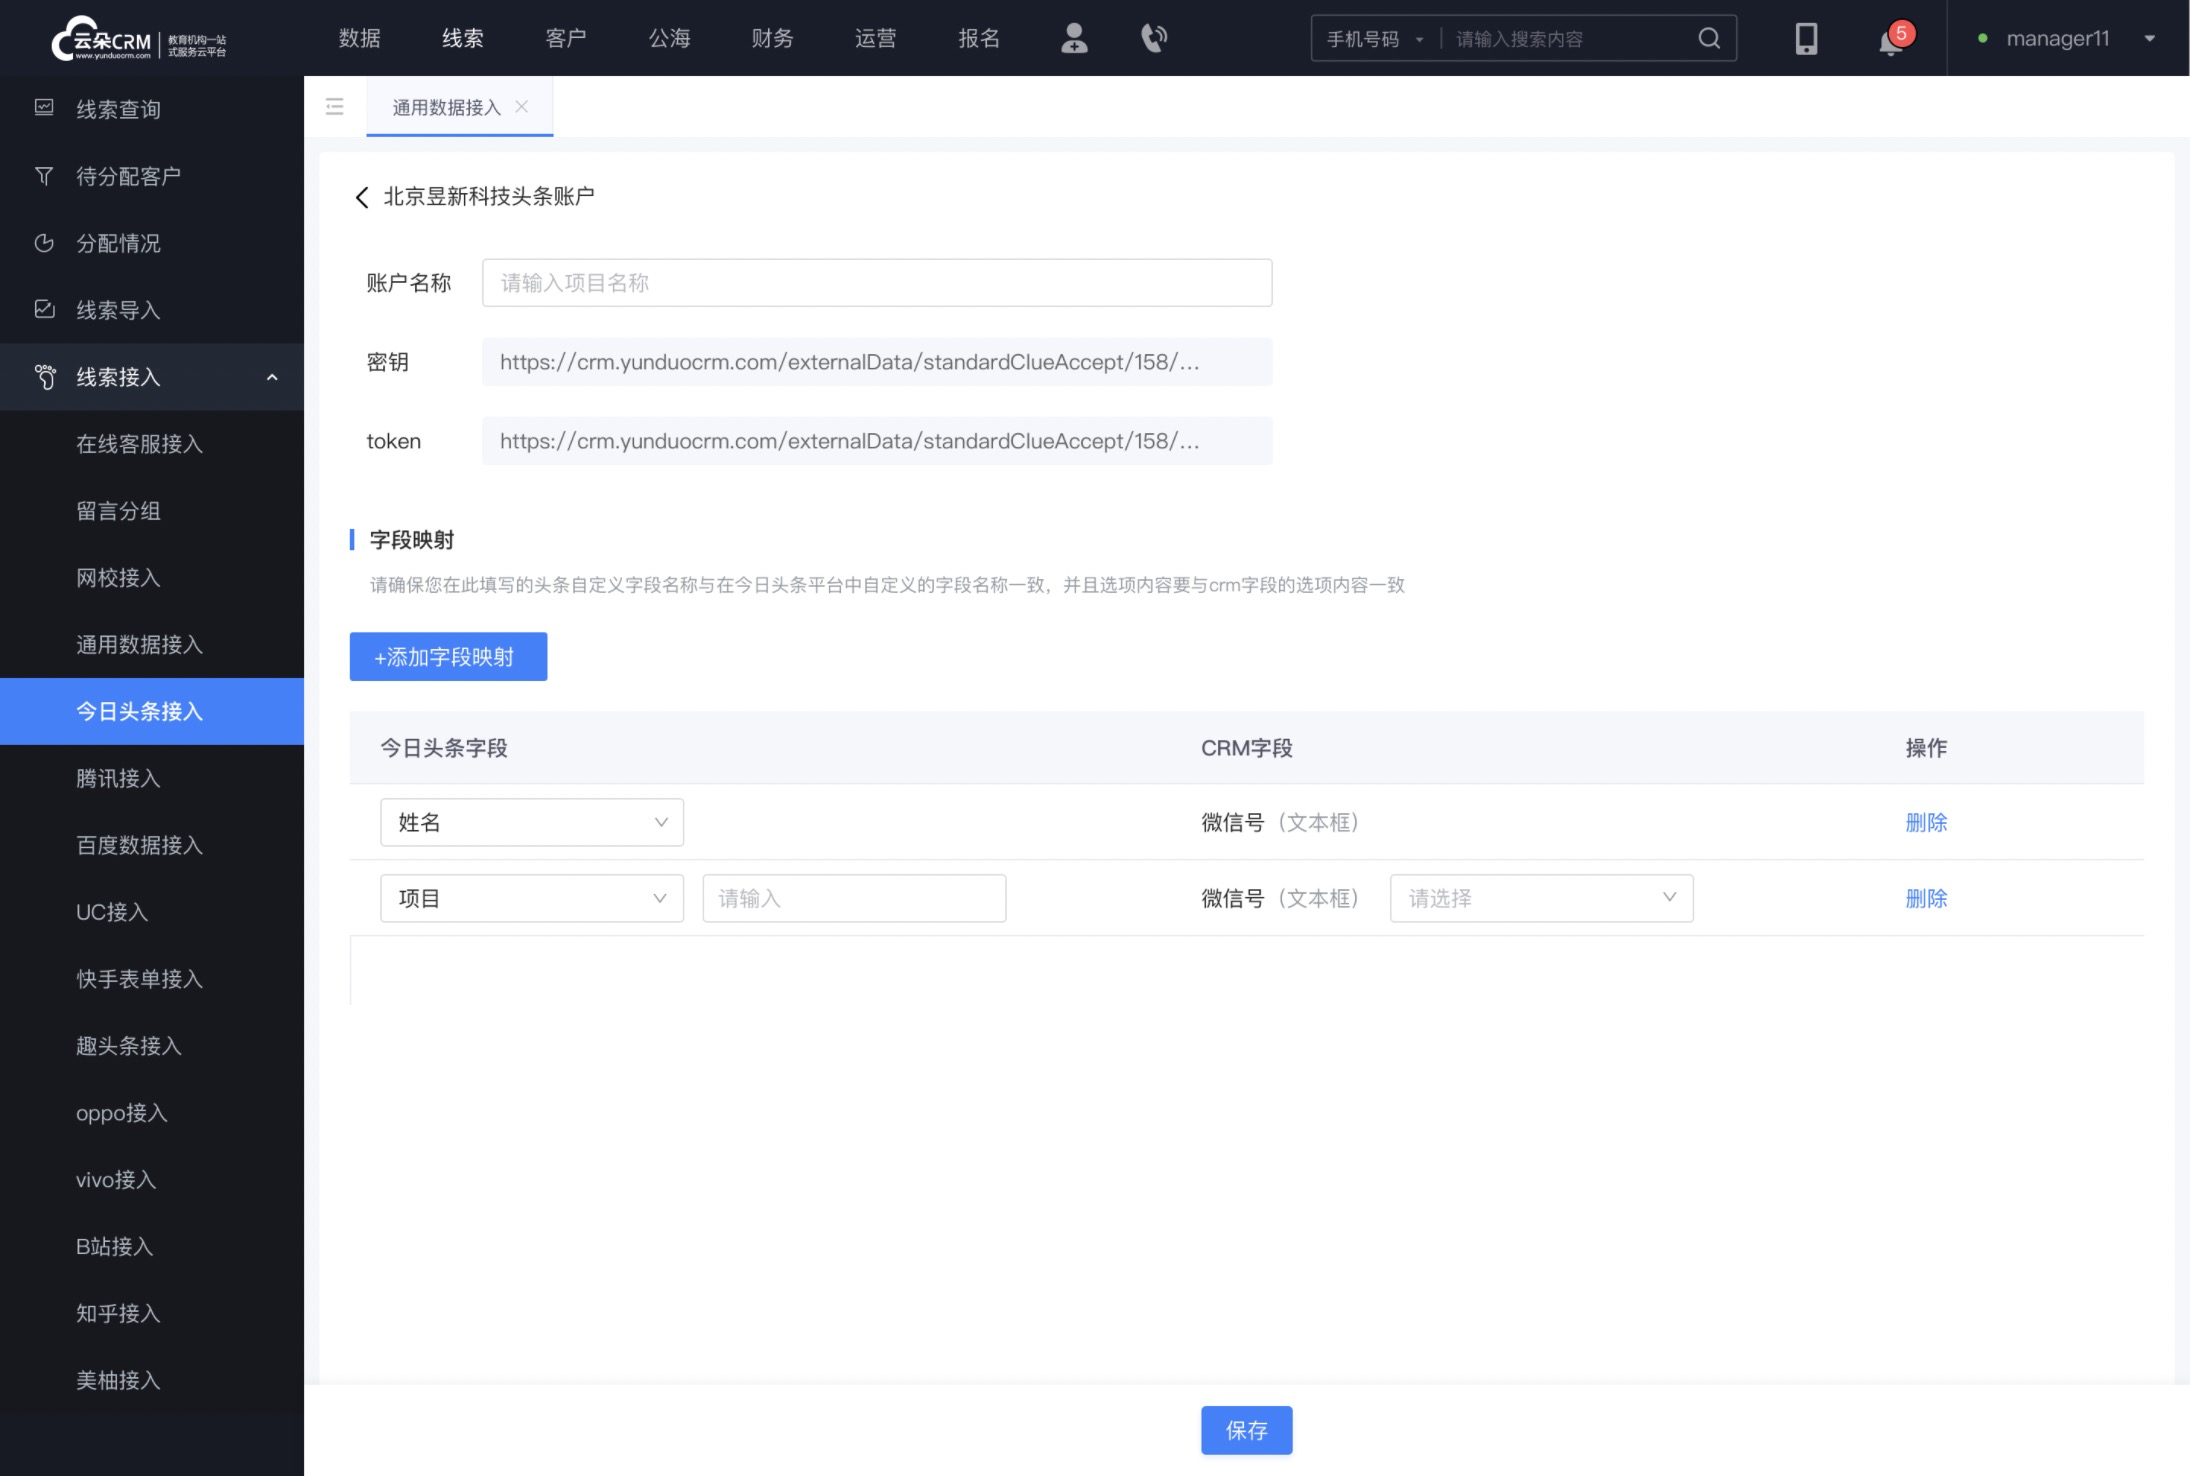Click the 账户名称 input field
The height and width of the screenshot is (1476, 2190).
[x=878, y=282]
